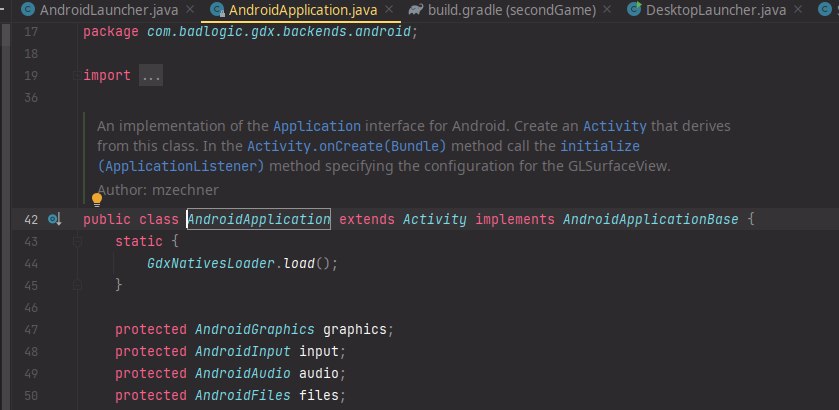Click the locked class icon of AndroidApplication.java
The height and width of the screenshot is (410, 839).
[x=217, y=9]
